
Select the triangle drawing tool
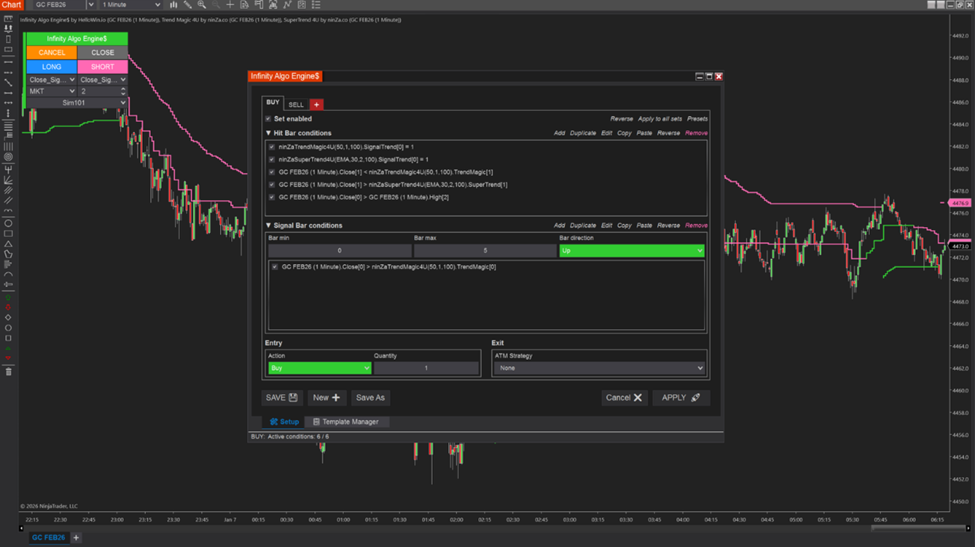[8, 244]
